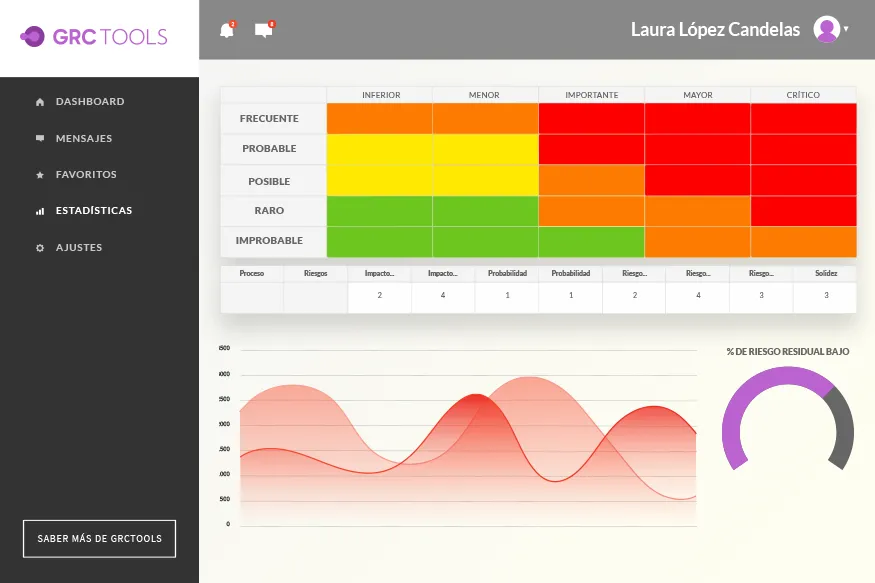
Task: Select the green Improbable-Inferior matrix cell
Action: click(x=379, y=242)
